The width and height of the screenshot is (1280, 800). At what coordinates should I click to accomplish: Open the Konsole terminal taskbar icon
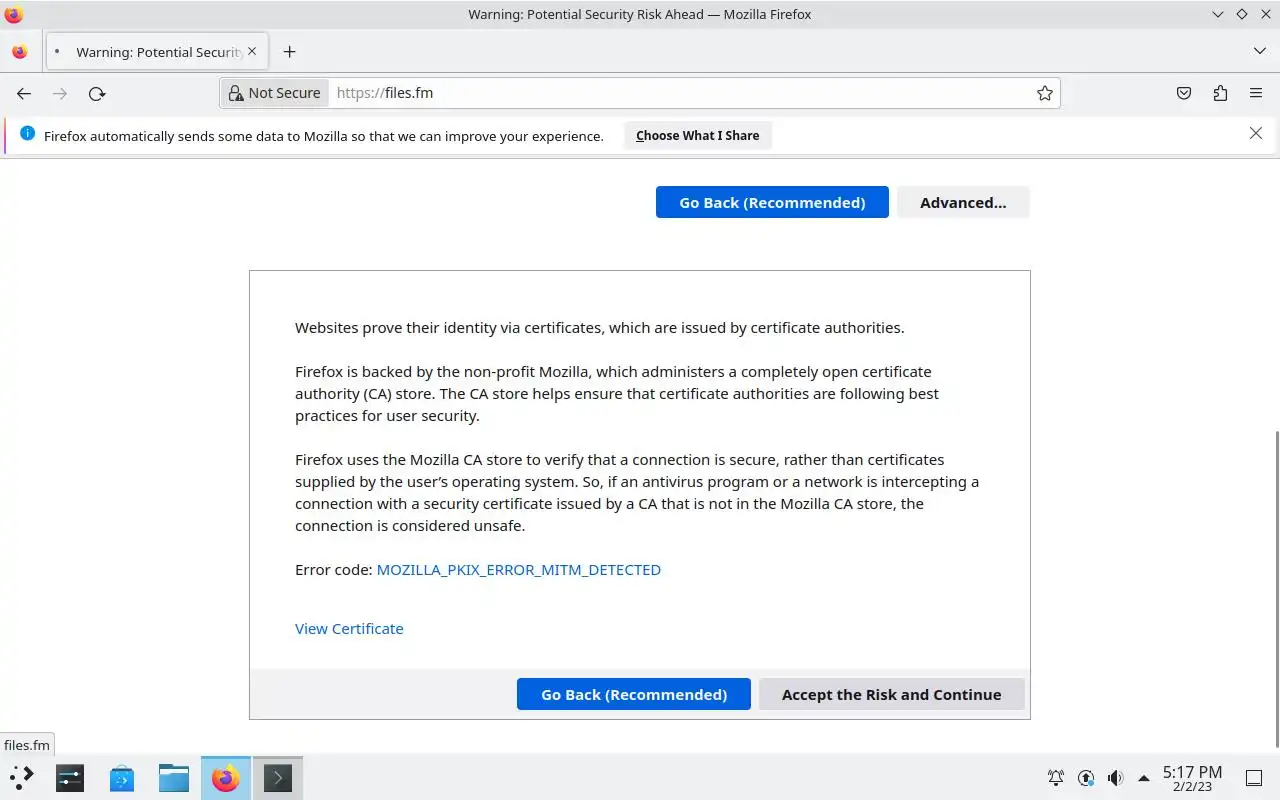(278, 777)
